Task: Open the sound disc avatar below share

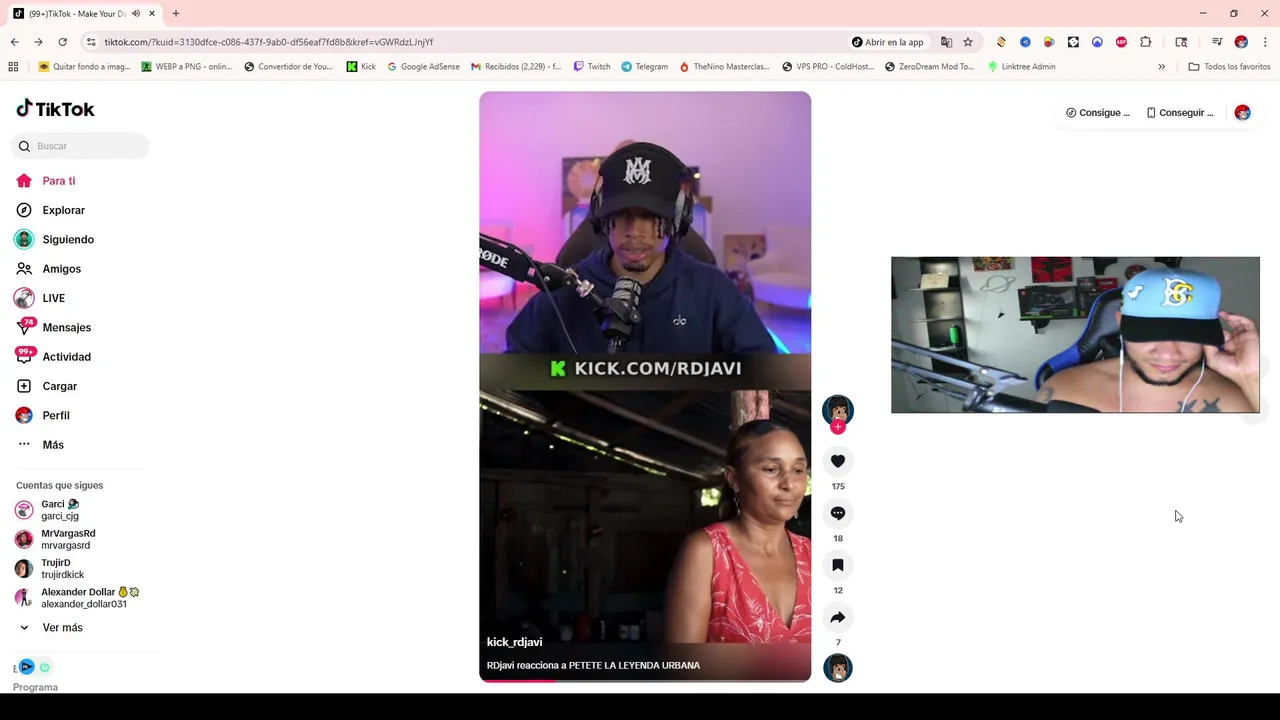Action: point(838,667)
